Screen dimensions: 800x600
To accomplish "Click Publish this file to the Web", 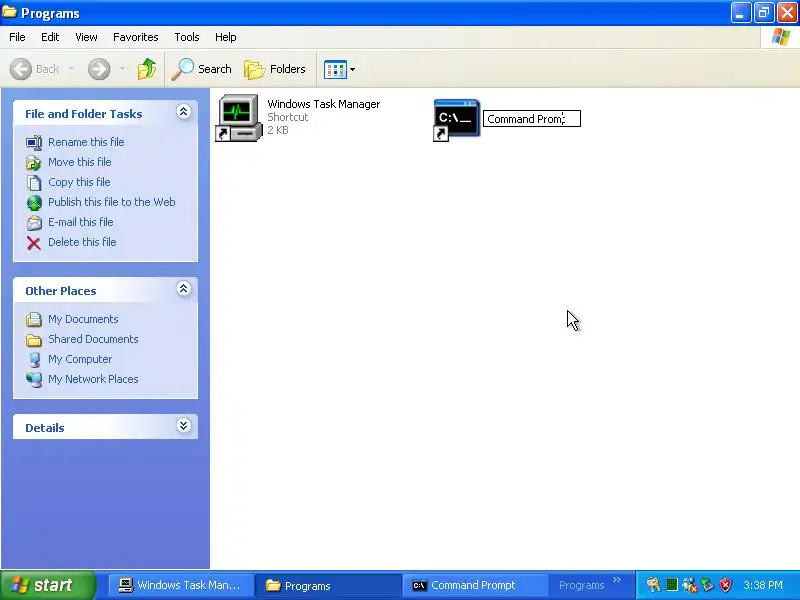I will coord(112,202).
